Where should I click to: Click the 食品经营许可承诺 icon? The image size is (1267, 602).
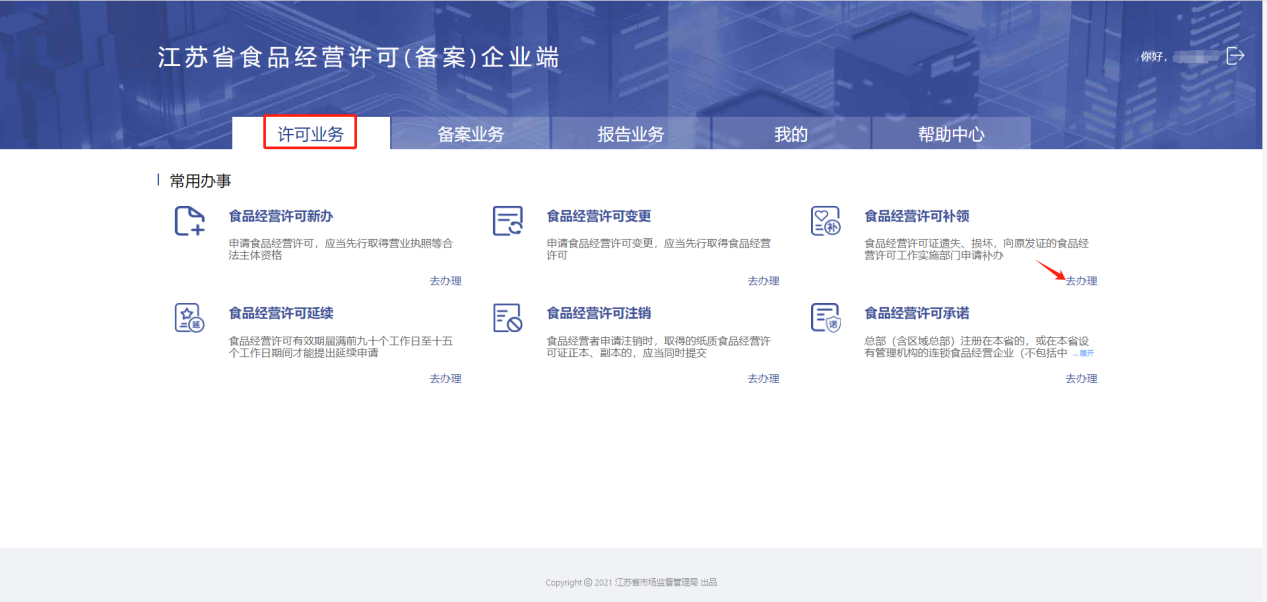[x=825, y=318]
